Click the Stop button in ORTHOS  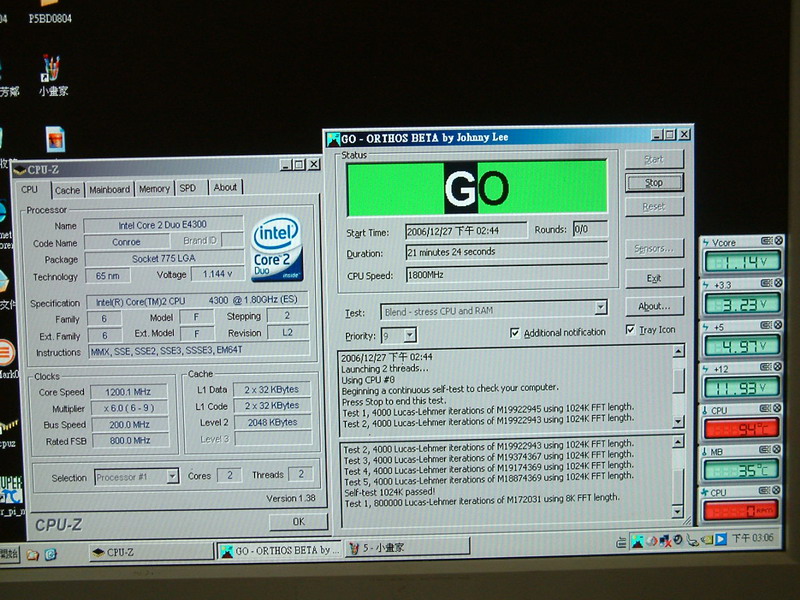tap(654, 183)
